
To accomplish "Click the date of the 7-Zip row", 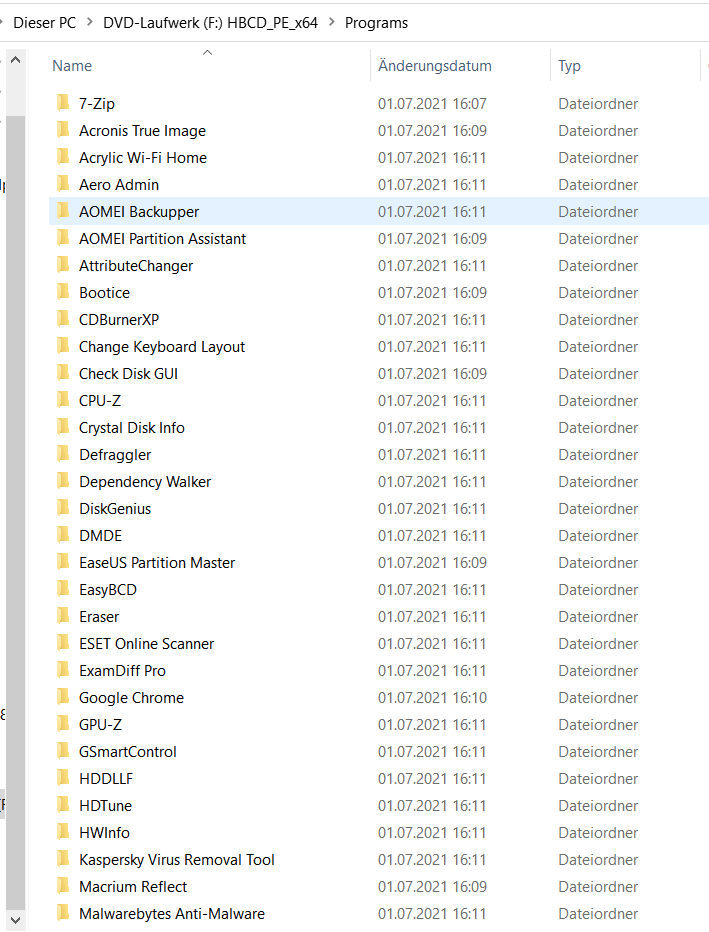I will (432, 103).
